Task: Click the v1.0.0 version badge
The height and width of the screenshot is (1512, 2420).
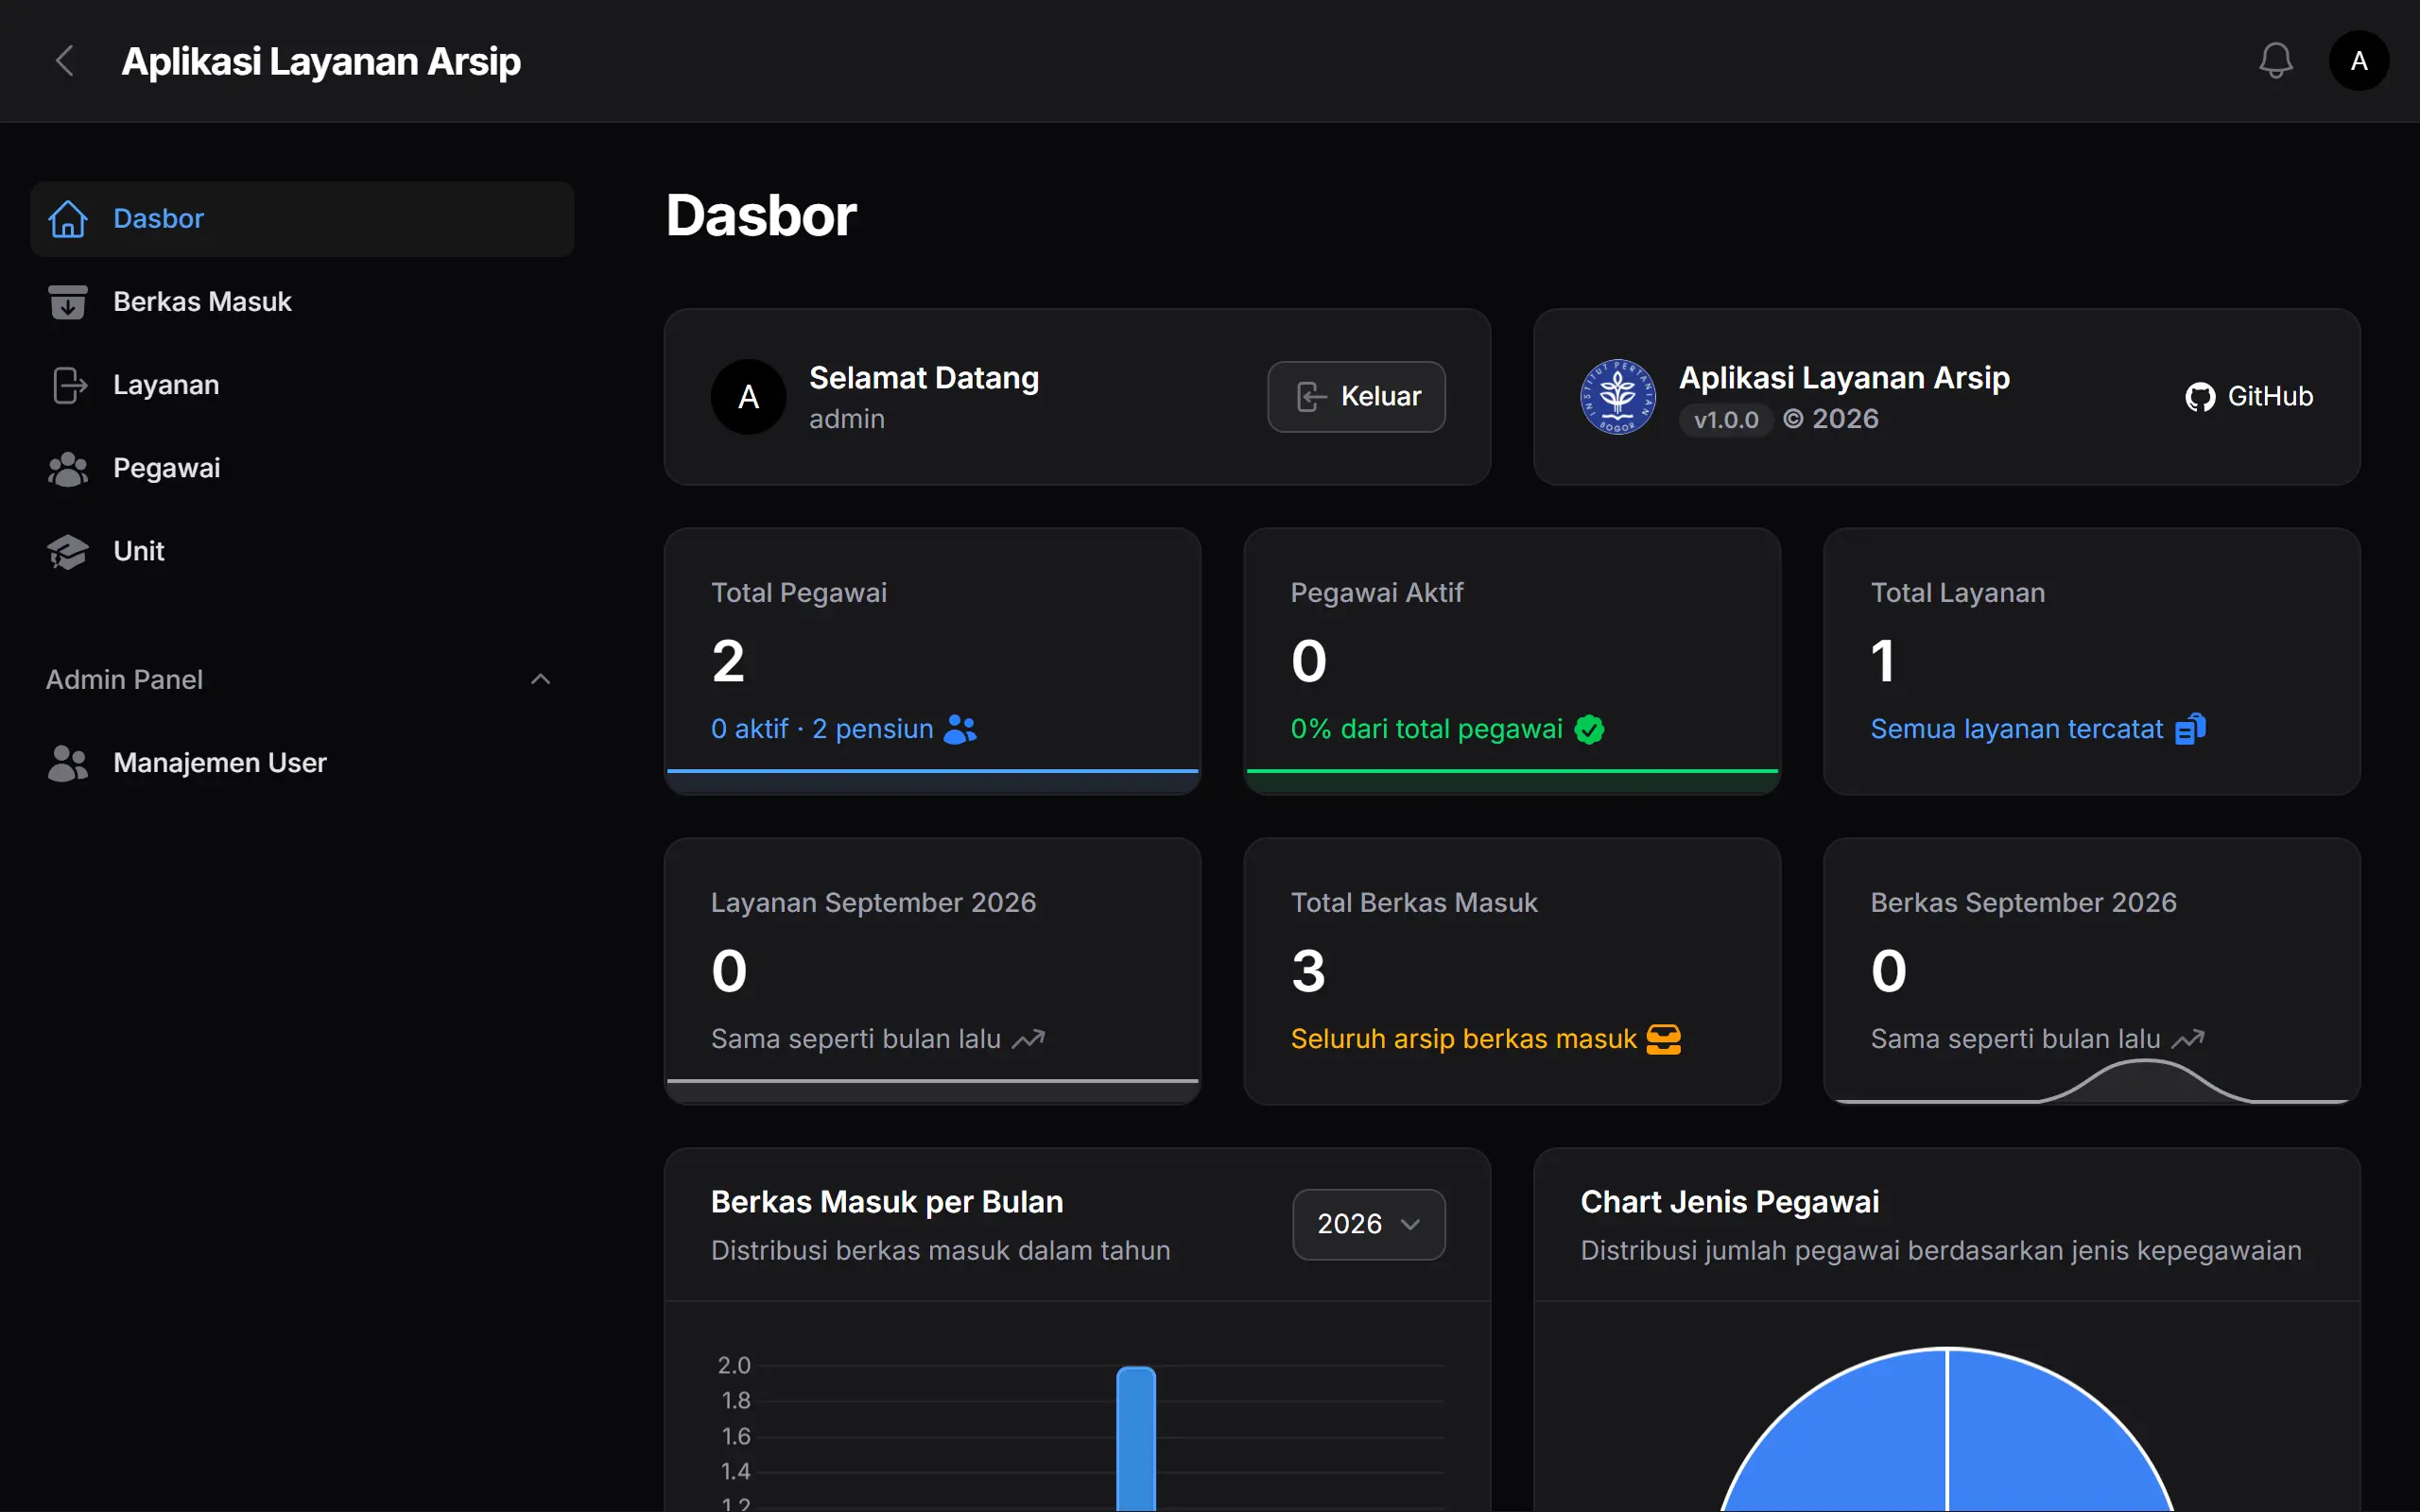Action: (x=1726, y=420)
